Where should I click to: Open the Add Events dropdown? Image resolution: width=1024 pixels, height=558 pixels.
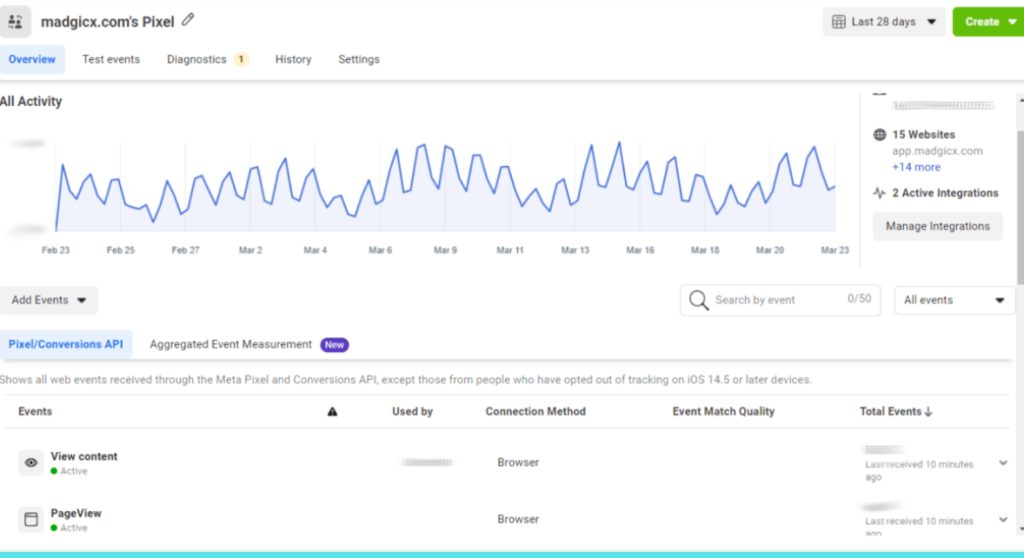pos(49,300)
